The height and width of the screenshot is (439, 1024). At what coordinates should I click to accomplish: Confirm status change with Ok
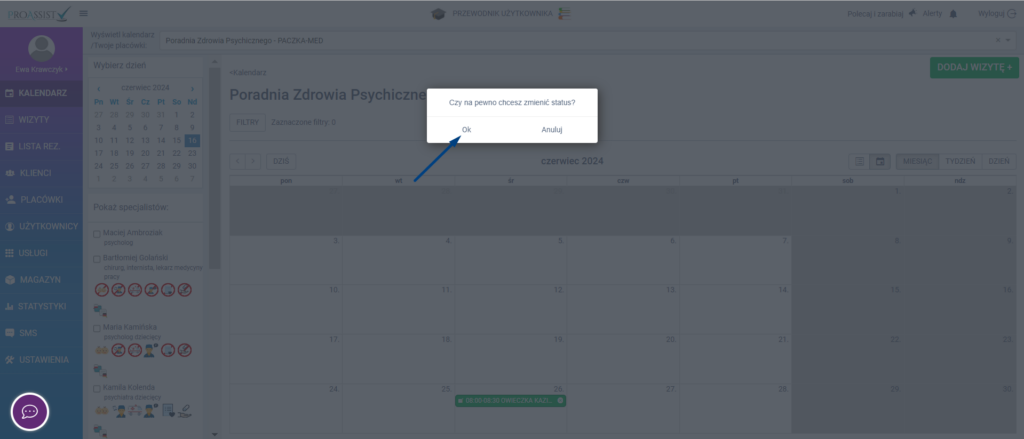(x=467, y=130)
